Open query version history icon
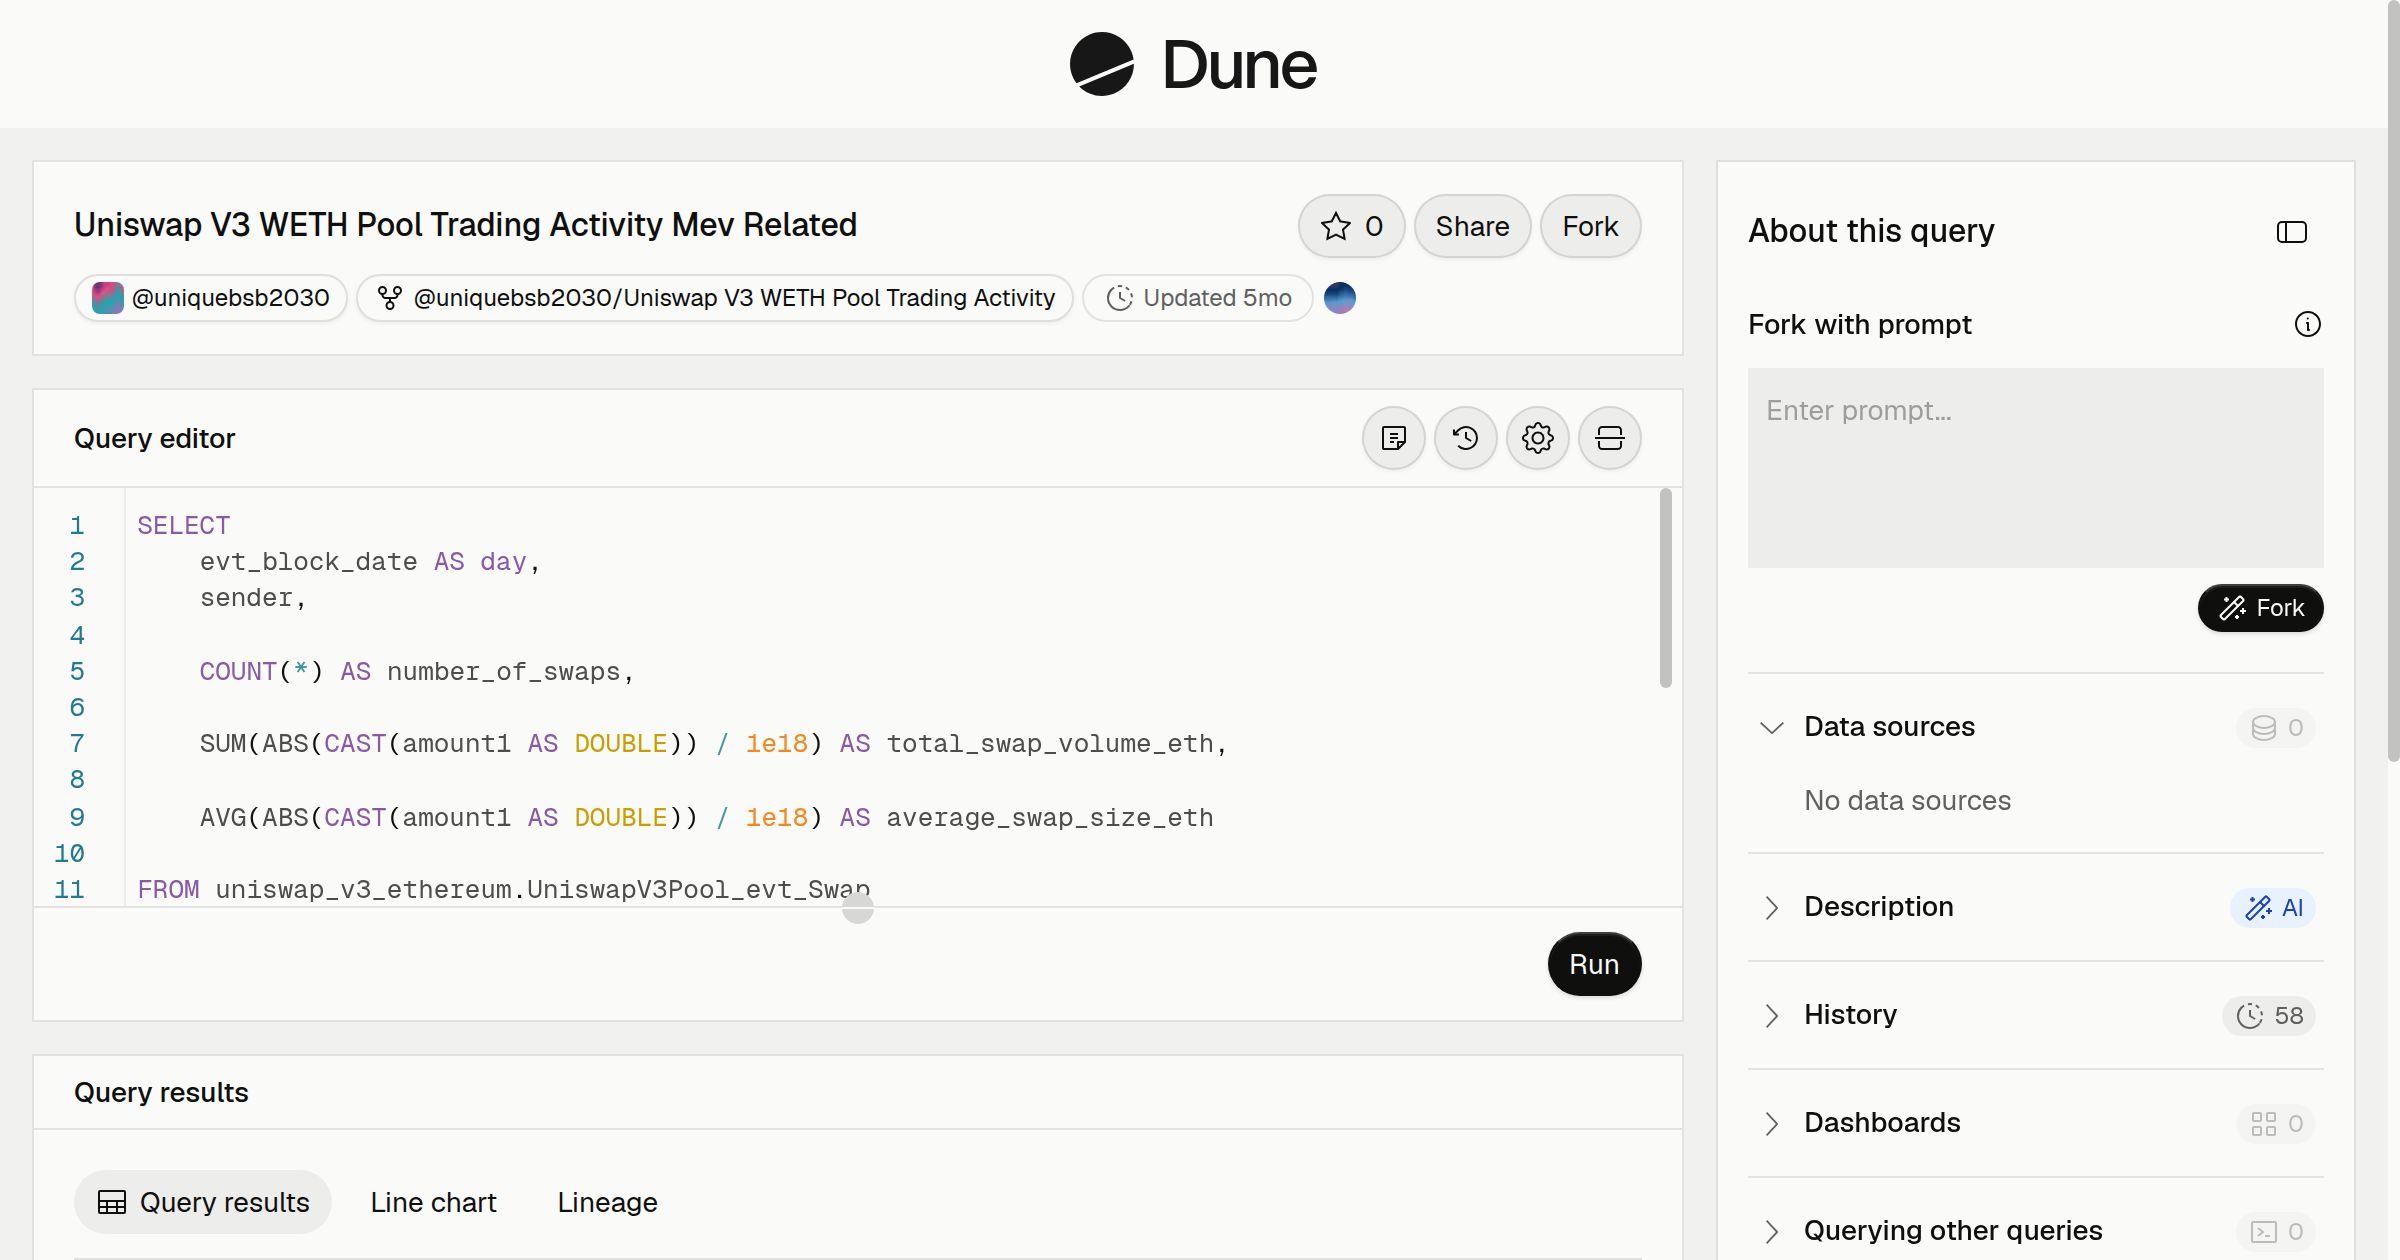 point(1465,438)
